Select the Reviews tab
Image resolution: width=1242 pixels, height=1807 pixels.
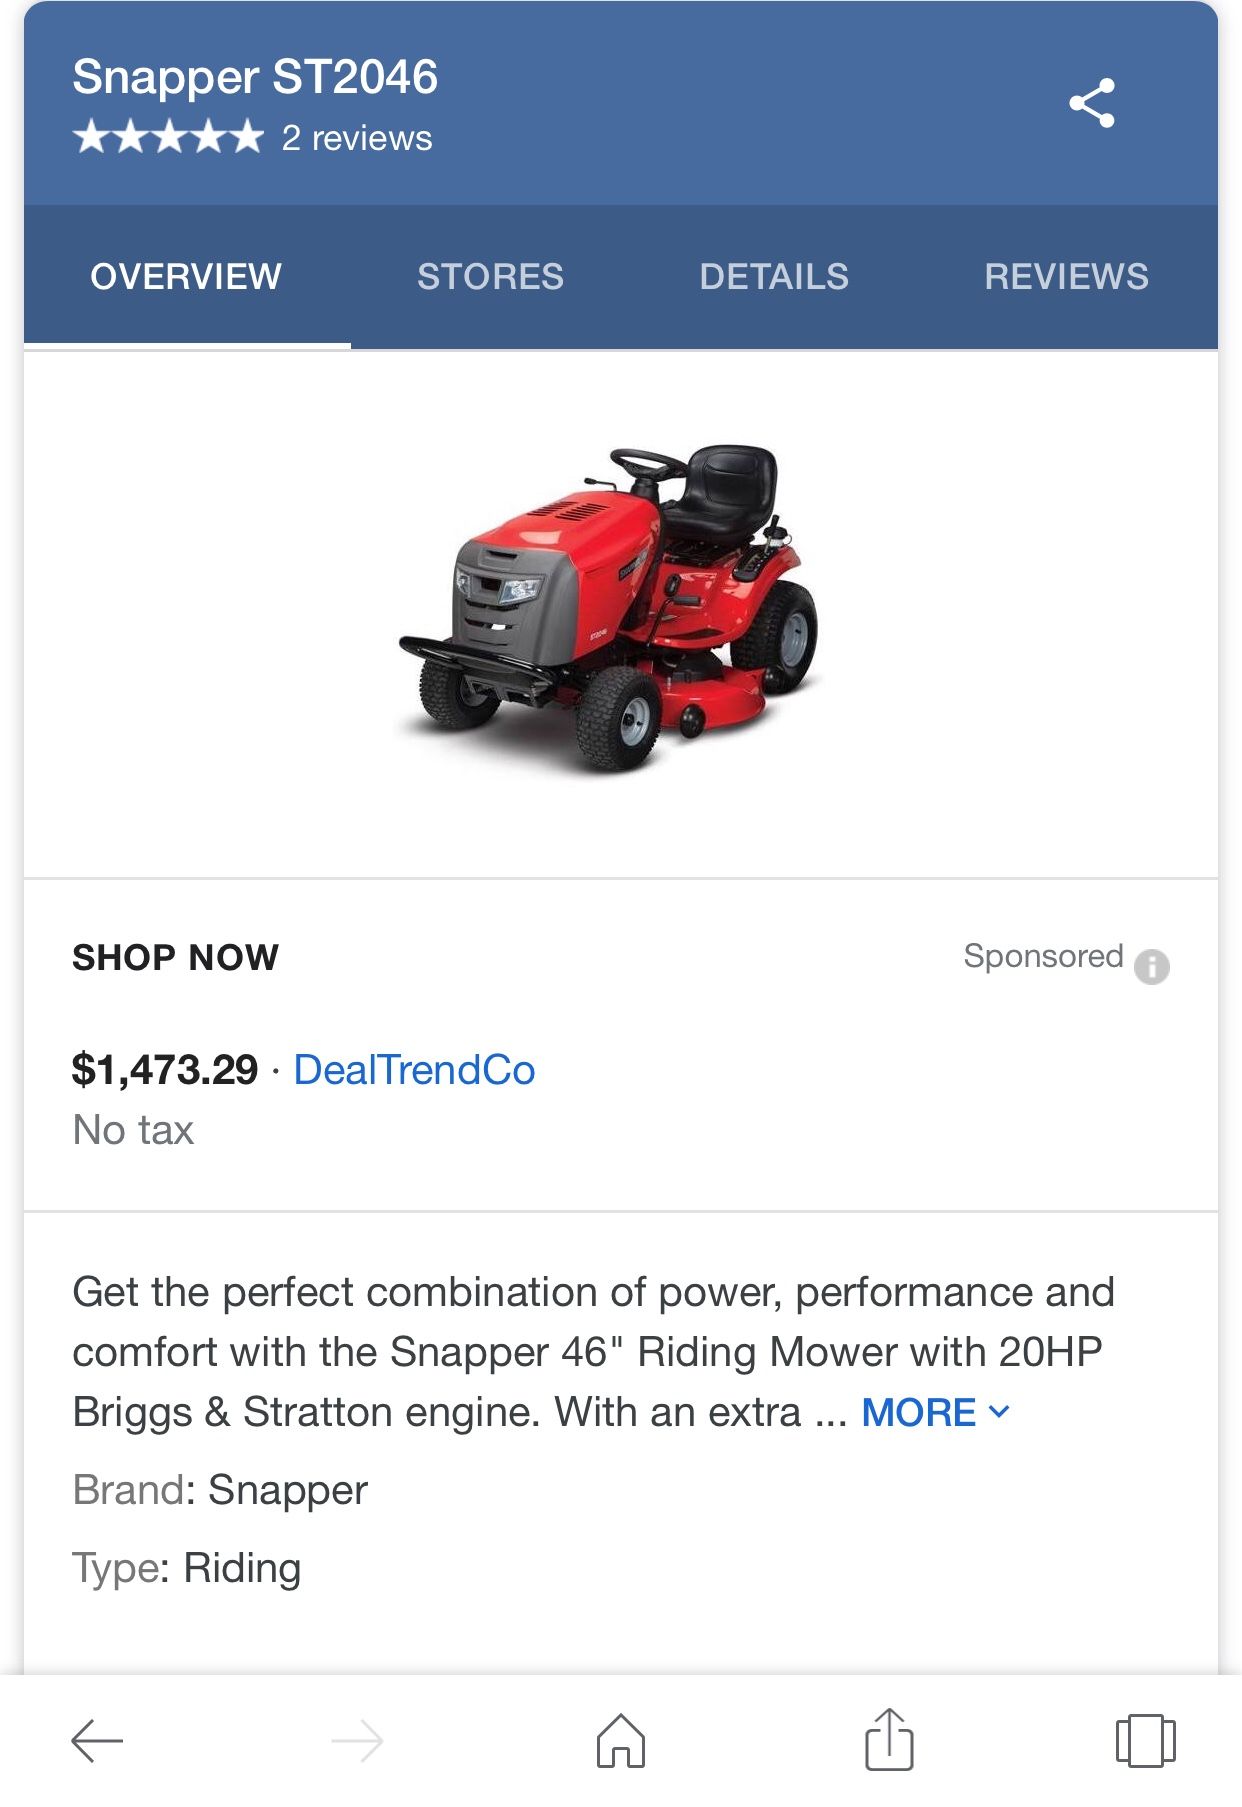point(1066,277)
